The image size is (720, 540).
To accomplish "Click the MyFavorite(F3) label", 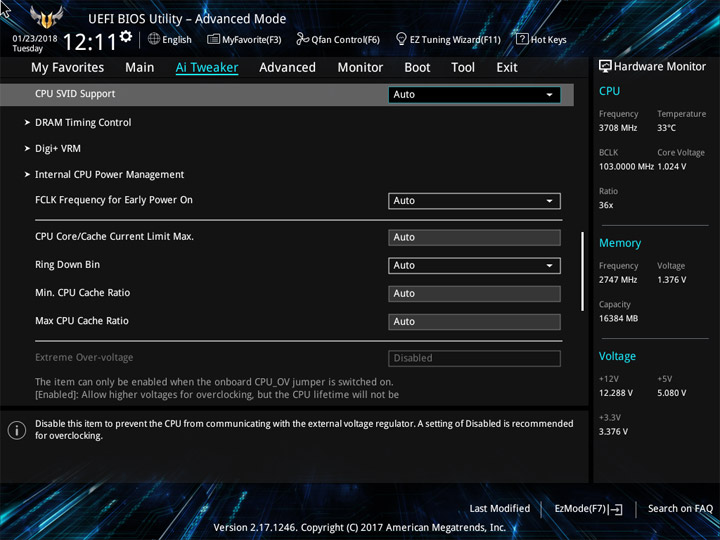I will click(252, 39).
